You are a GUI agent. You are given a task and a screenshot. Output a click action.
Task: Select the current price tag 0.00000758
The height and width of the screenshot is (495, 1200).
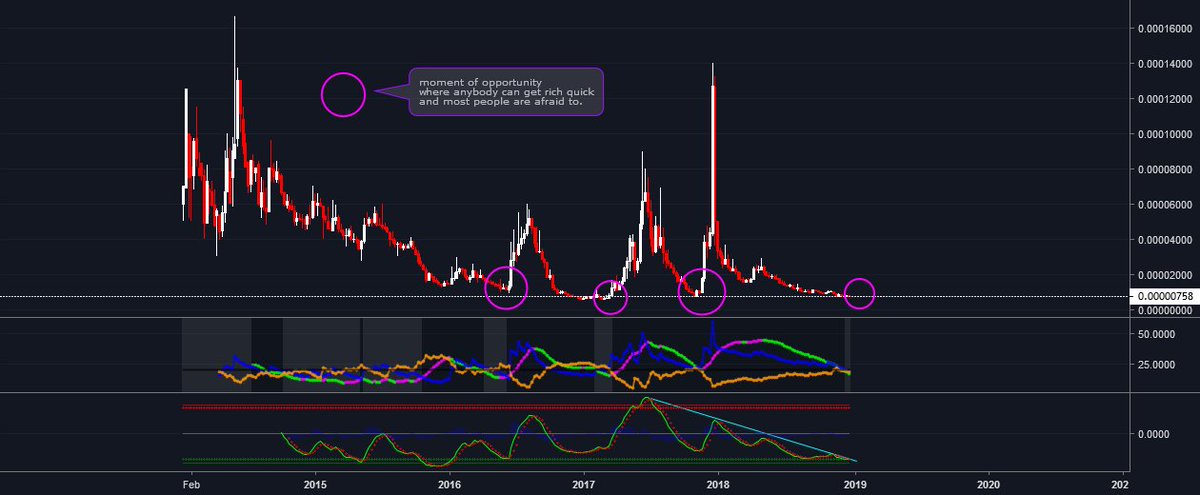pyautogui.click(x=1164, y=297)
